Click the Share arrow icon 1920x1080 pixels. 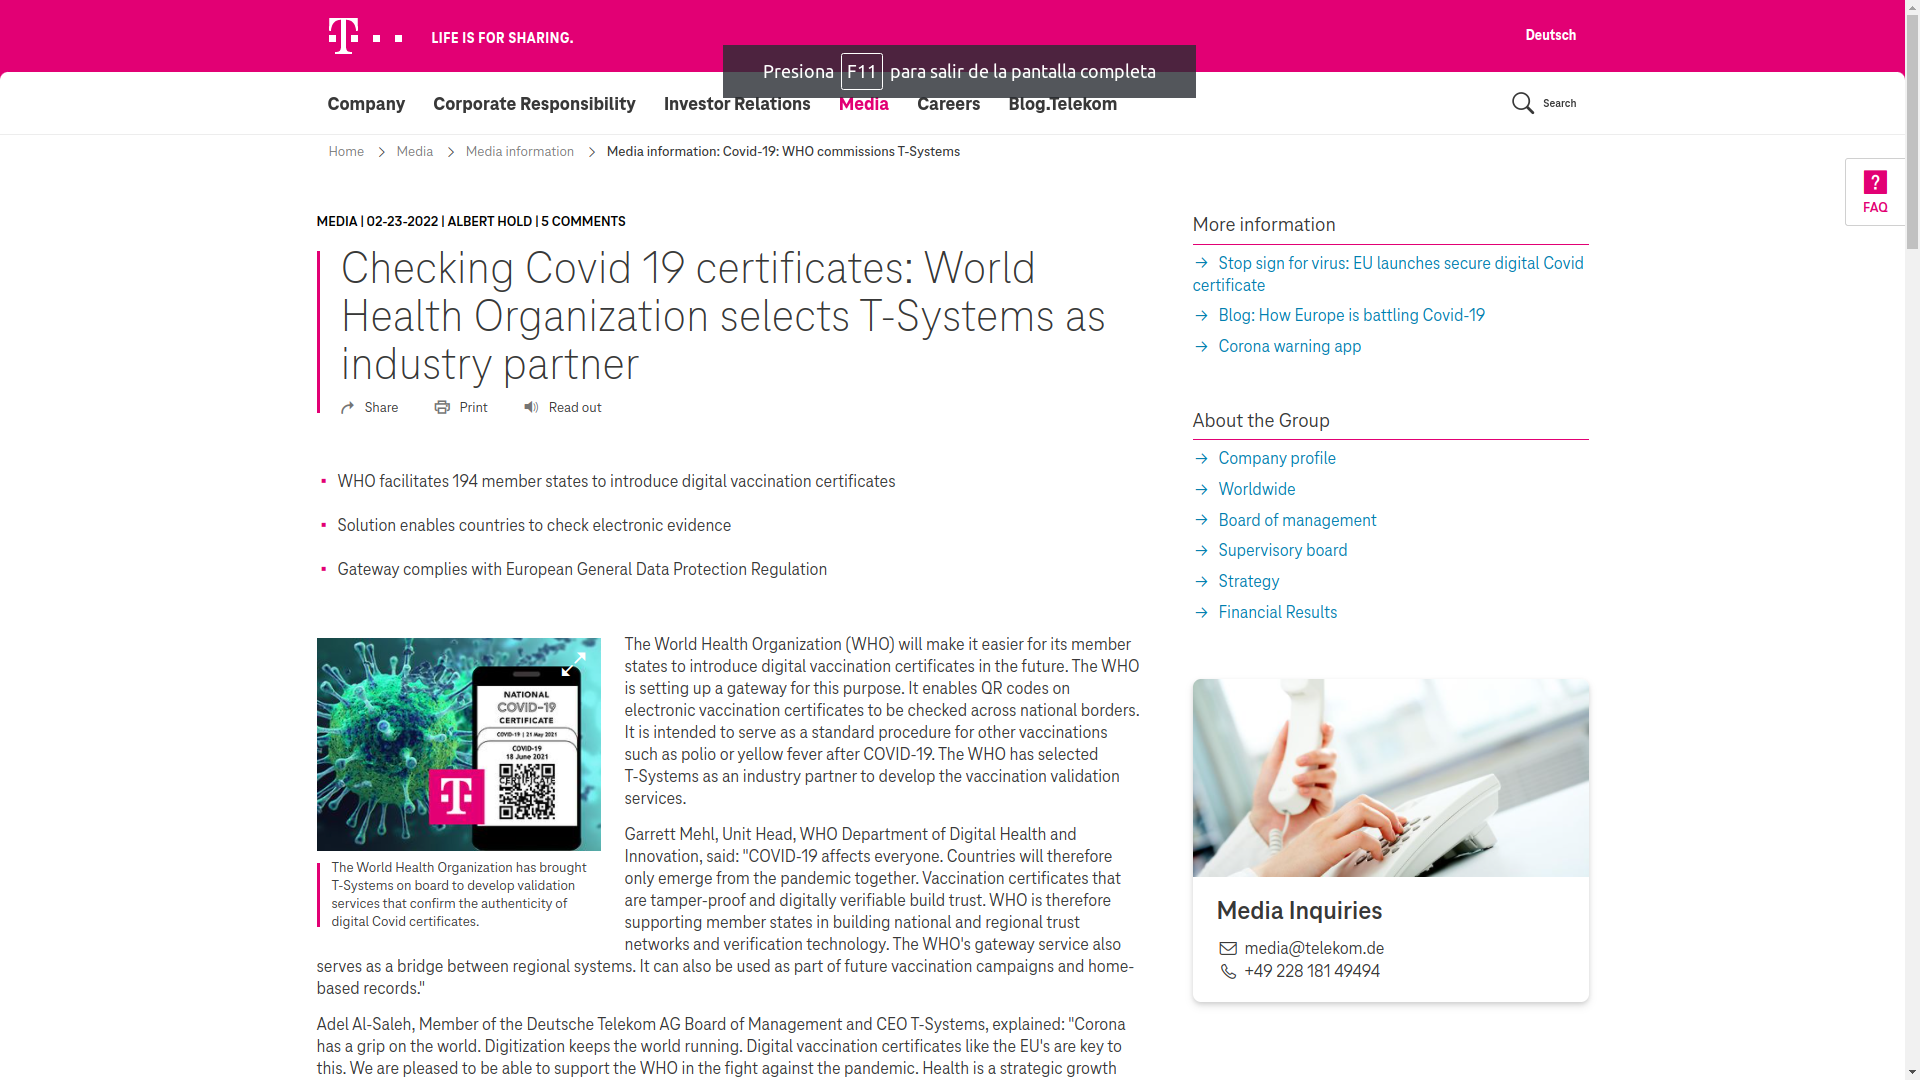[x=347, y=408]
